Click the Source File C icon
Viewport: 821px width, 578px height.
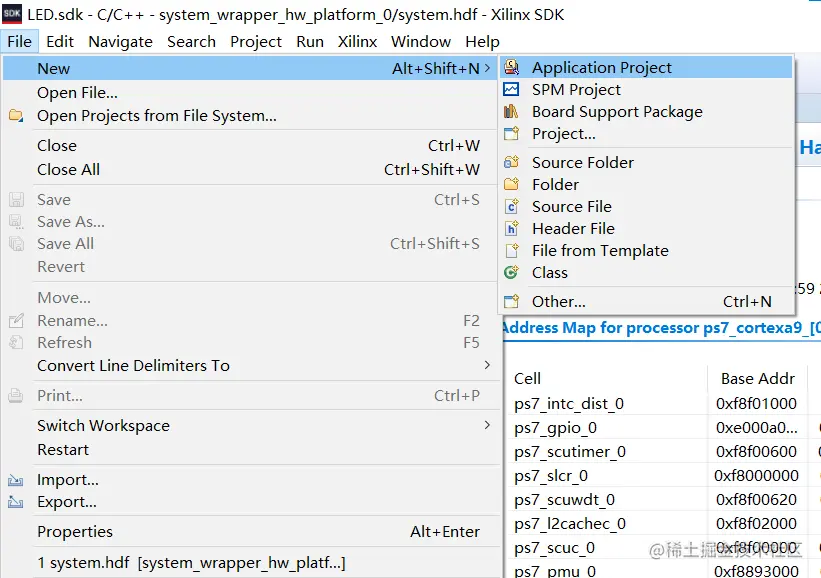pos(511,206)
